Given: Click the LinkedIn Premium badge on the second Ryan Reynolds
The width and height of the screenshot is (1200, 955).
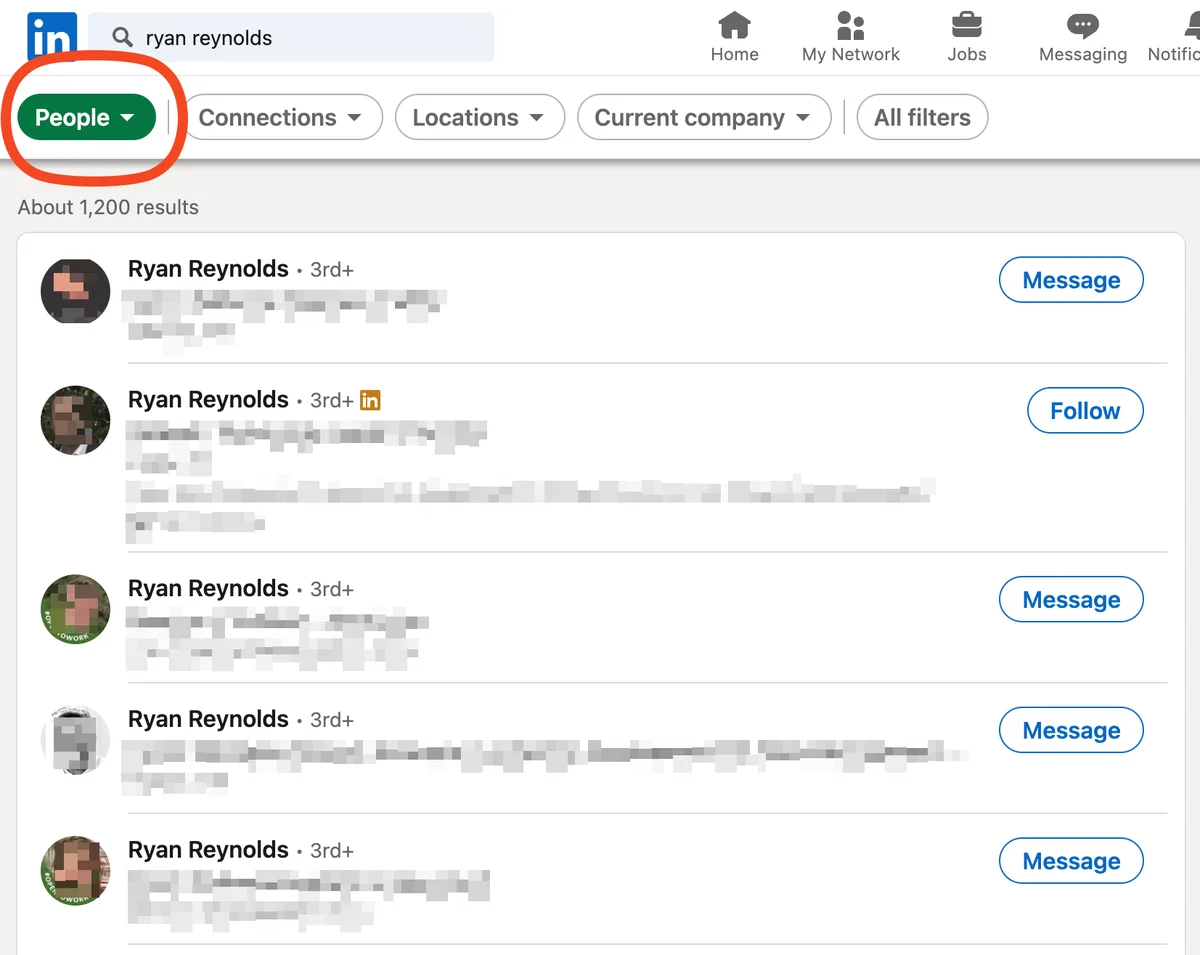Looking at the screenshot, I should point(370,401).
